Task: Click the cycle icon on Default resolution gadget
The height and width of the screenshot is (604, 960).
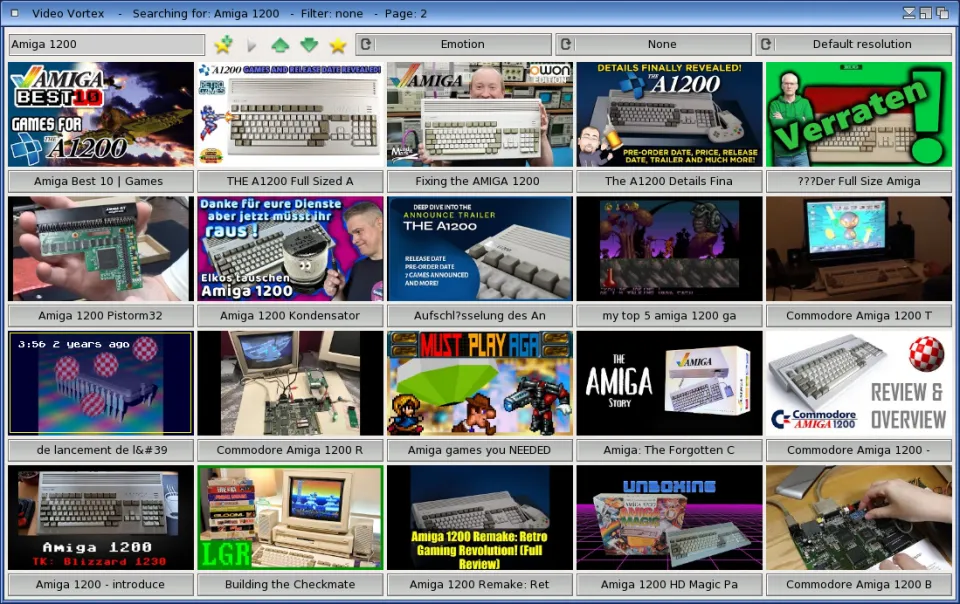Action: (766, 44)
